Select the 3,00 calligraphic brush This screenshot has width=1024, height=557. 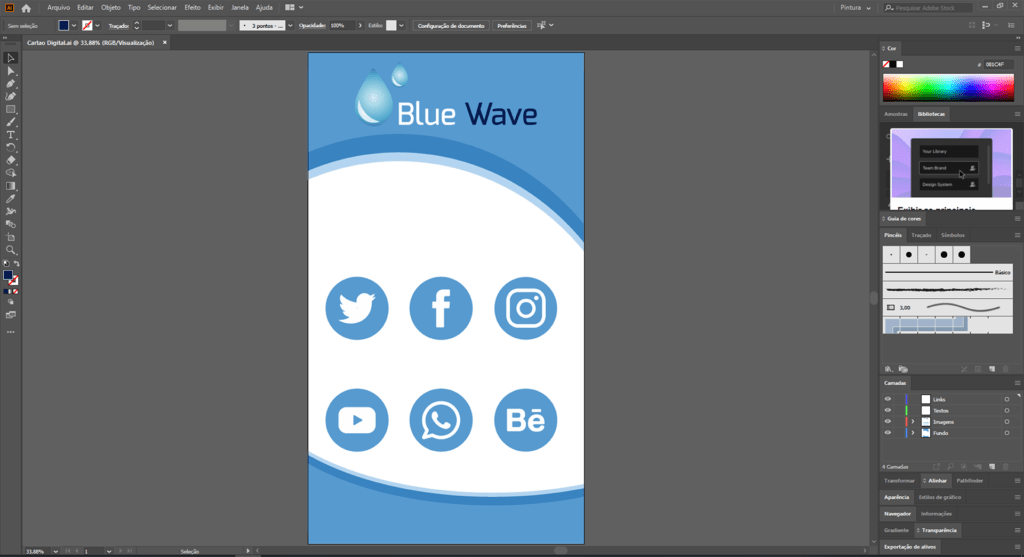(948, 307)
